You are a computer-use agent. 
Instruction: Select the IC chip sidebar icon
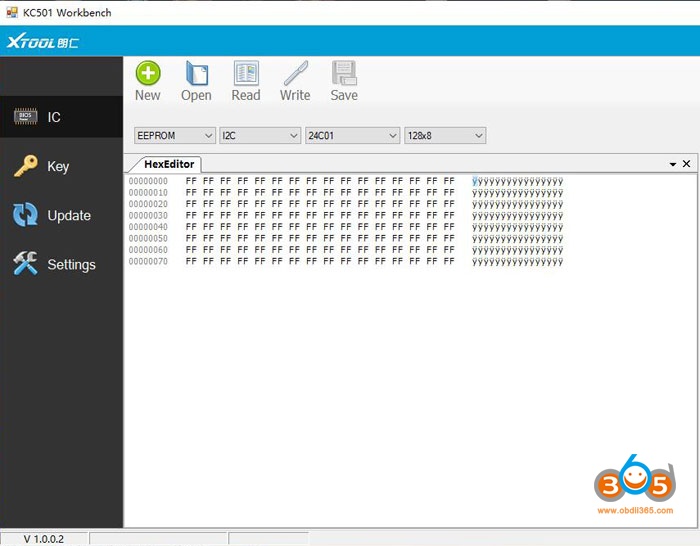coord(25,117)
